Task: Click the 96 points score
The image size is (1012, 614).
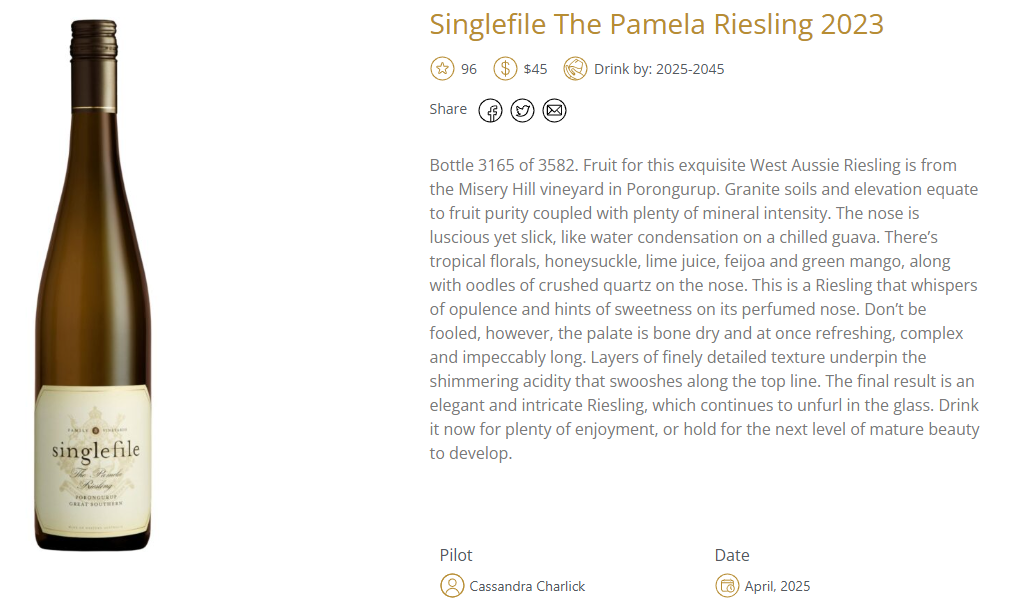Action: [469, 69]
